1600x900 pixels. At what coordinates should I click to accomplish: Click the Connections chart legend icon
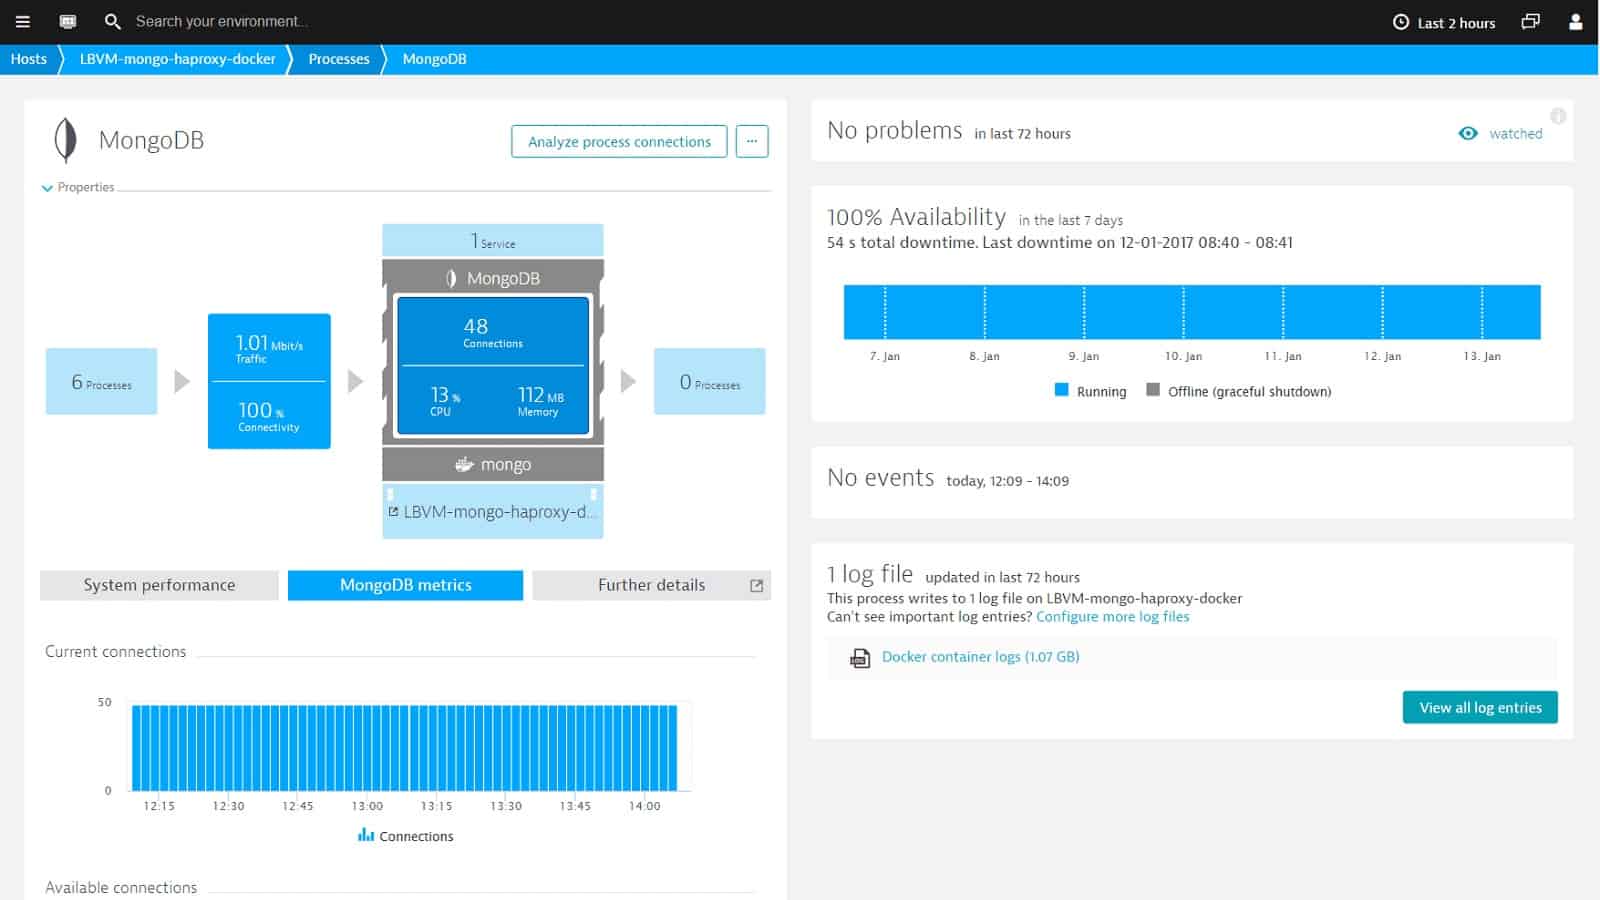[x=366, y=835]
